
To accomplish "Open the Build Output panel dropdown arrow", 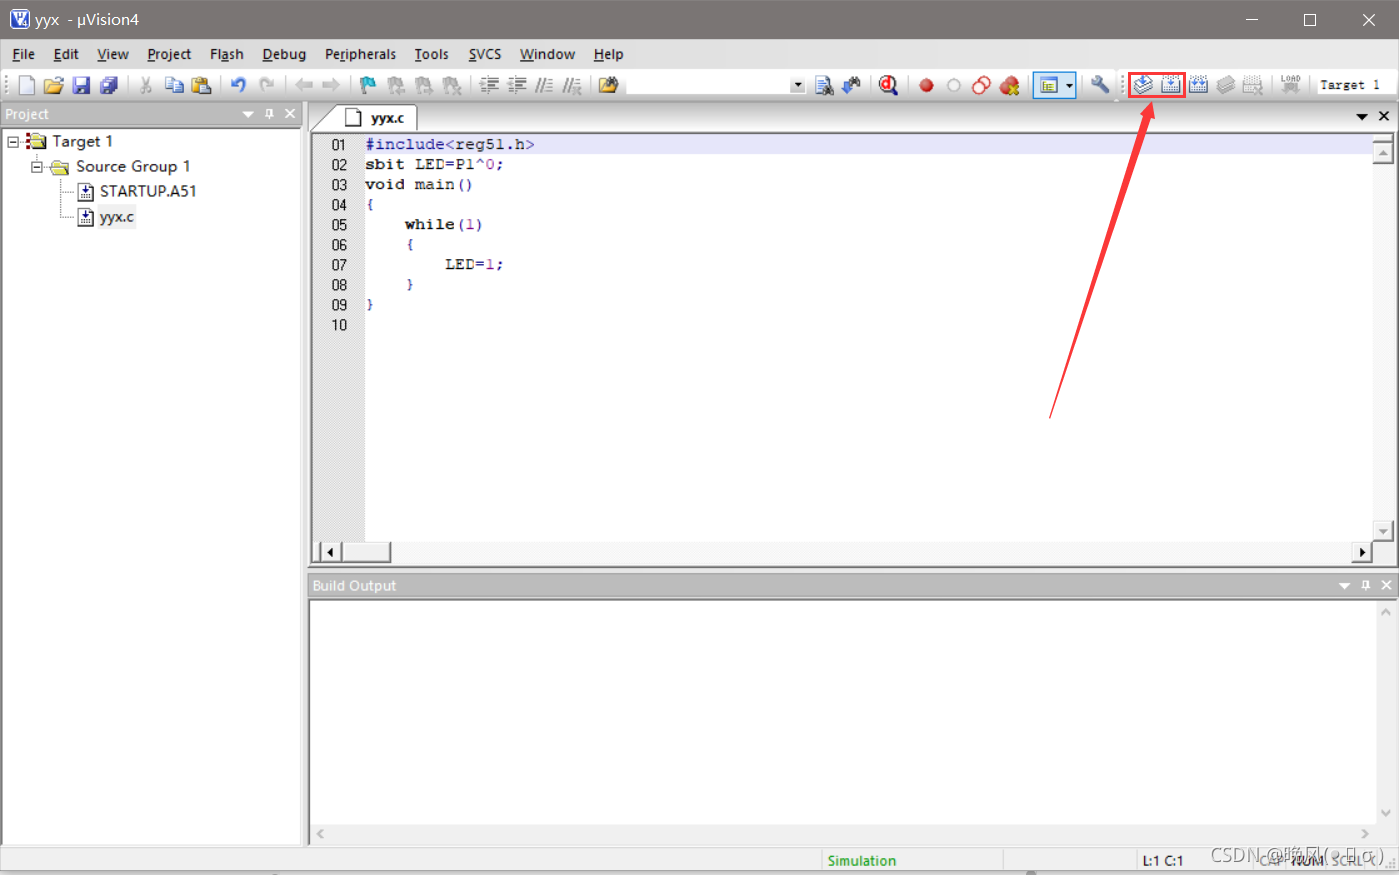I will [1344, 586].
